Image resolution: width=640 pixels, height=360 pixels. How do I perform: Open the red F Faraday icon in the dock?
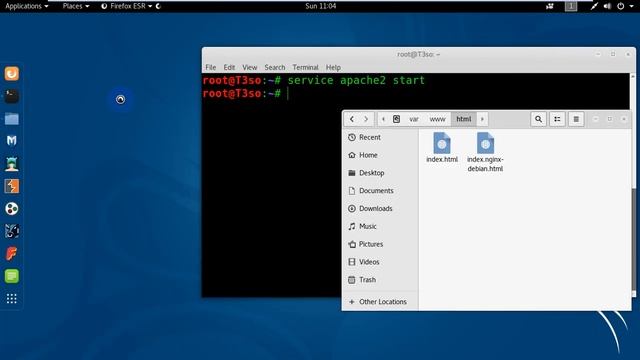11,253
